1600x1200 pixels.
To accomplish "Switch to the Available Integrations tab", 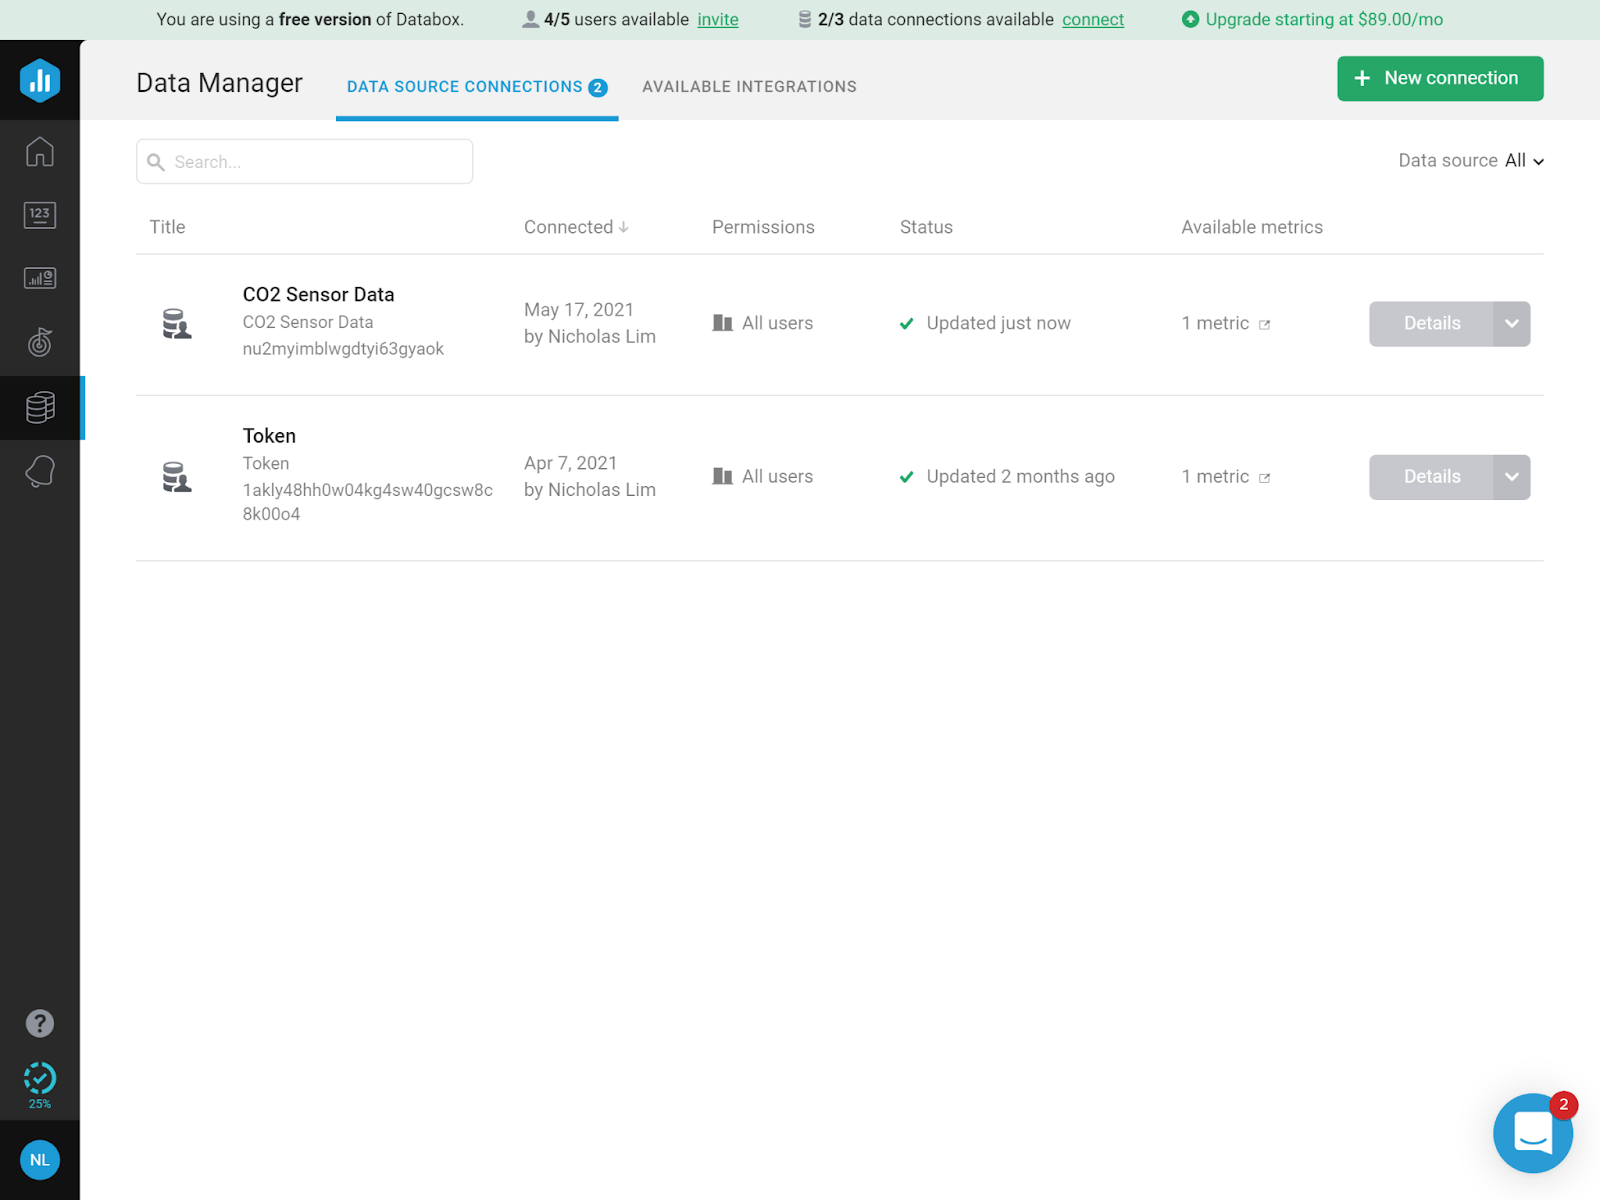I will [x=750, y=86].
